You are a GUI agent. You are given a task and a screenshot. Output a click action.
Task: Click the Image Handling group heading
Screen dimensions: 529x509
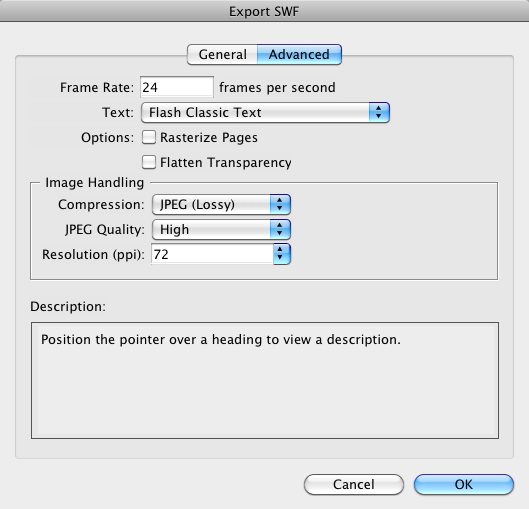(x=95, y=182)
